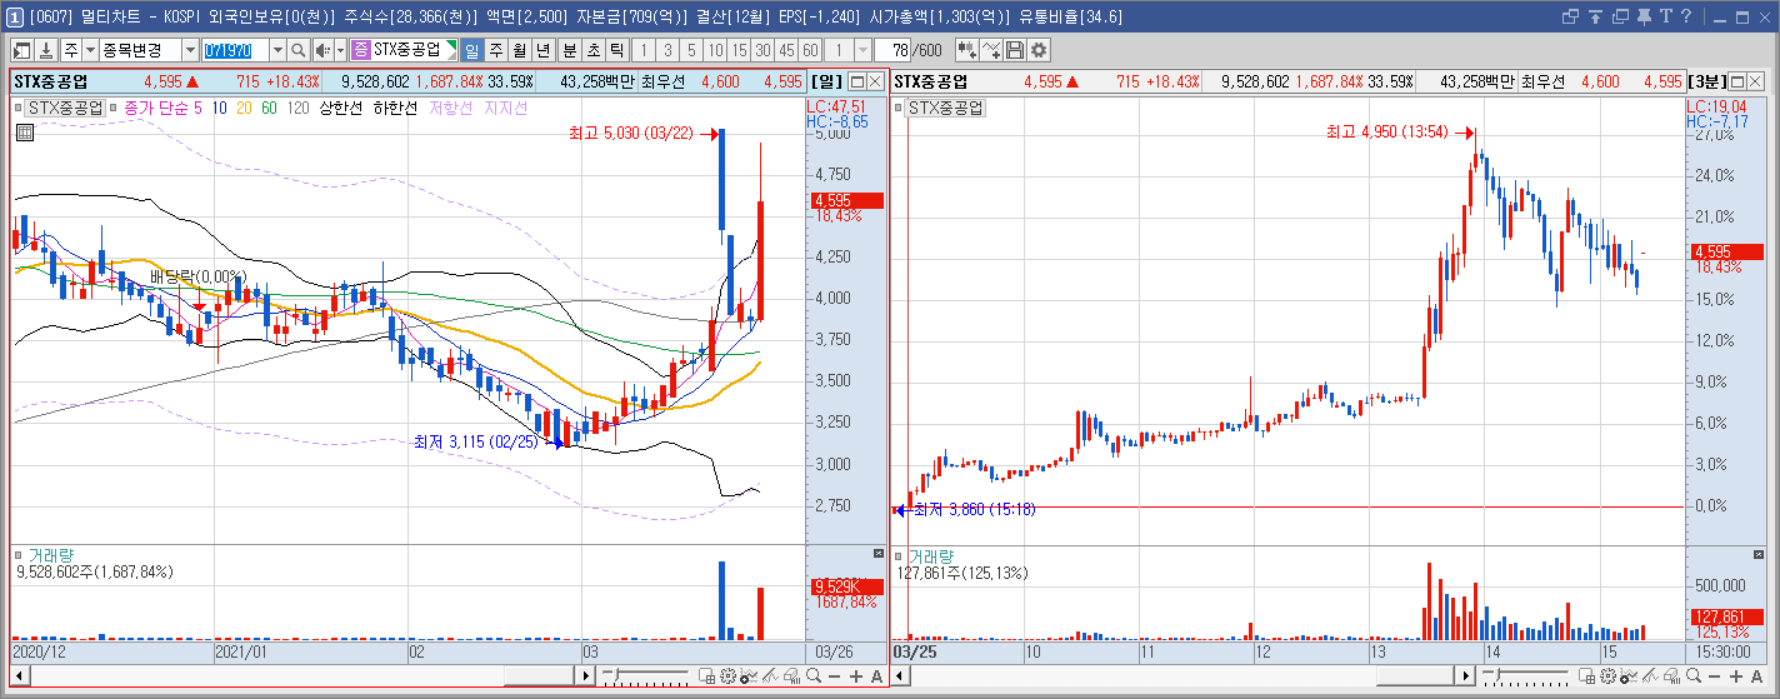
Task: Select the 45 interval preset button
Action: coord(787,50)
